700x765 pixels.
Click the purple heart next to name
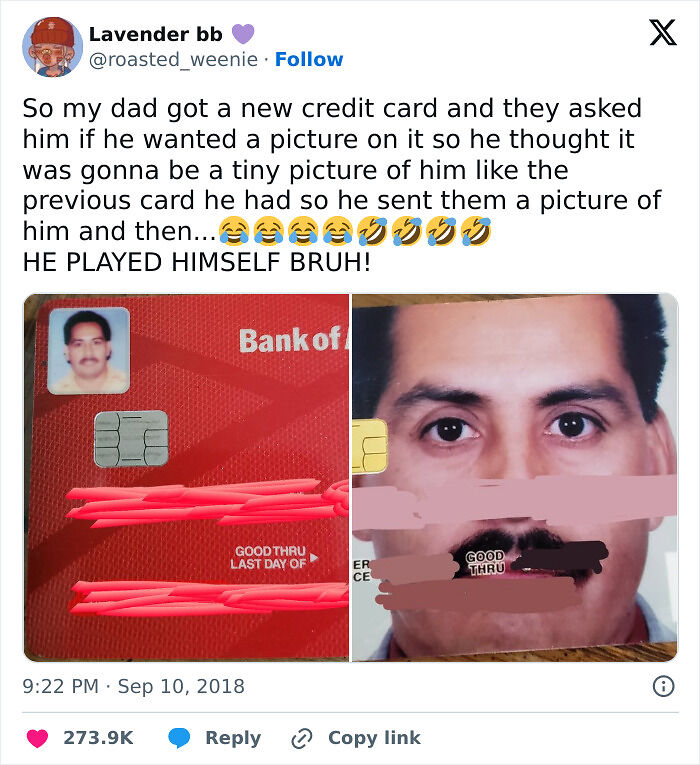click(242, 34)
